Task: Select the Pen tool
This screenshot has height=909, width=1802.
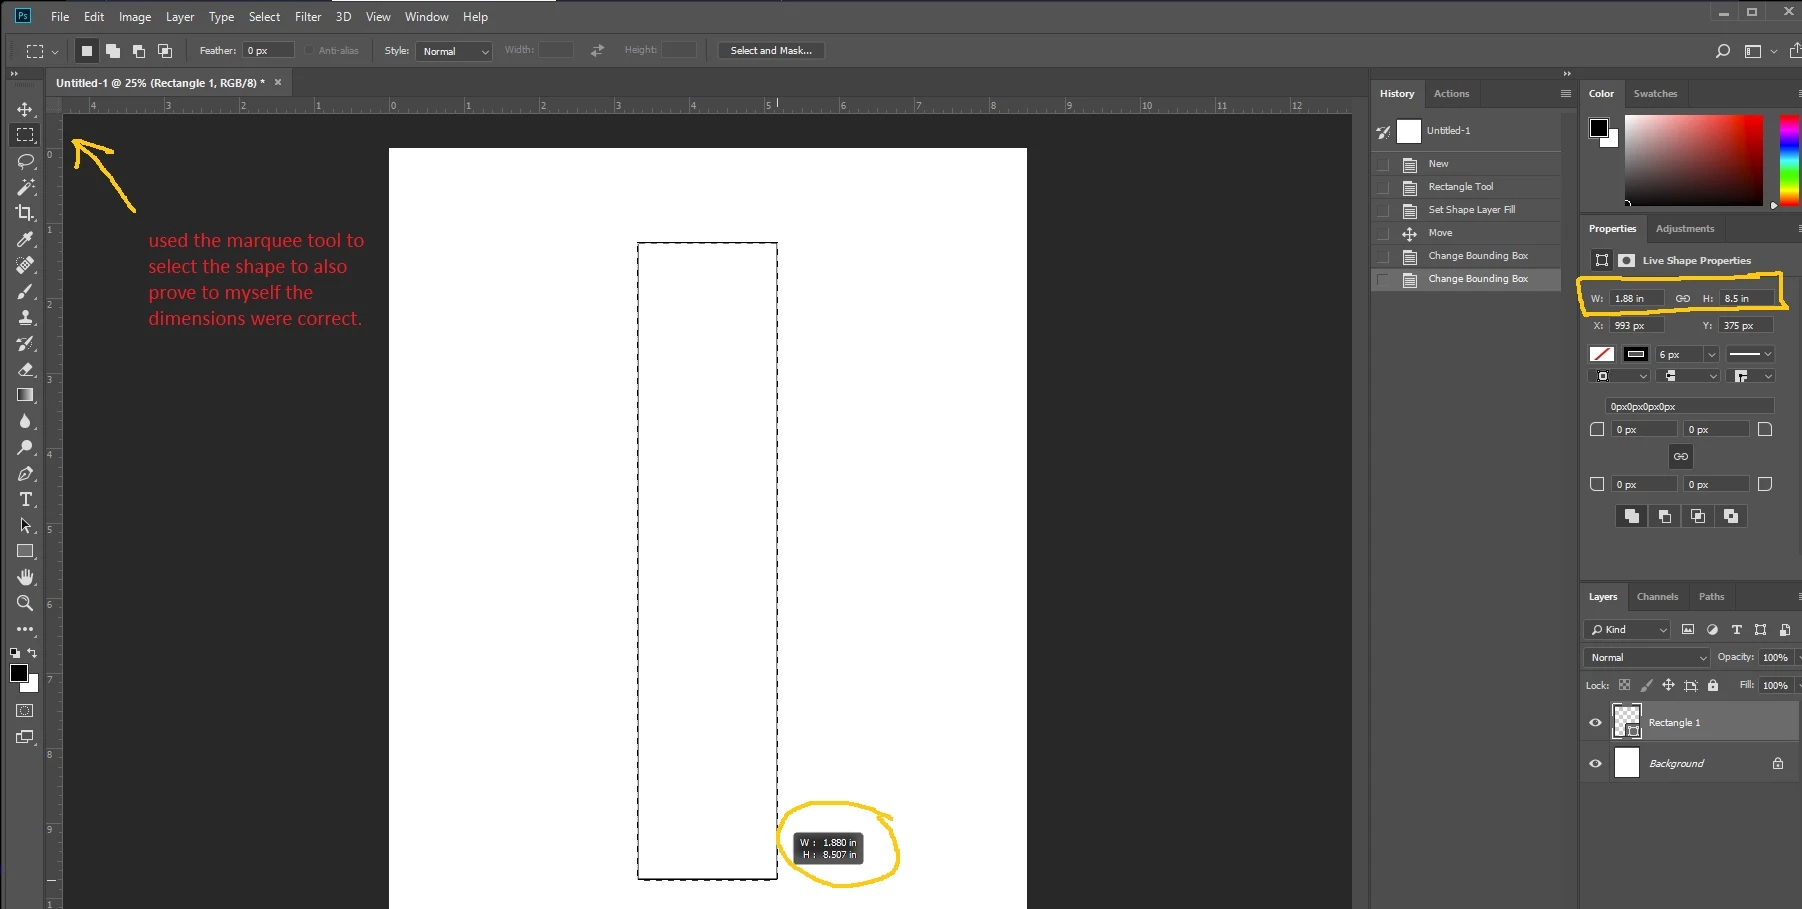Action: (25, 473)
